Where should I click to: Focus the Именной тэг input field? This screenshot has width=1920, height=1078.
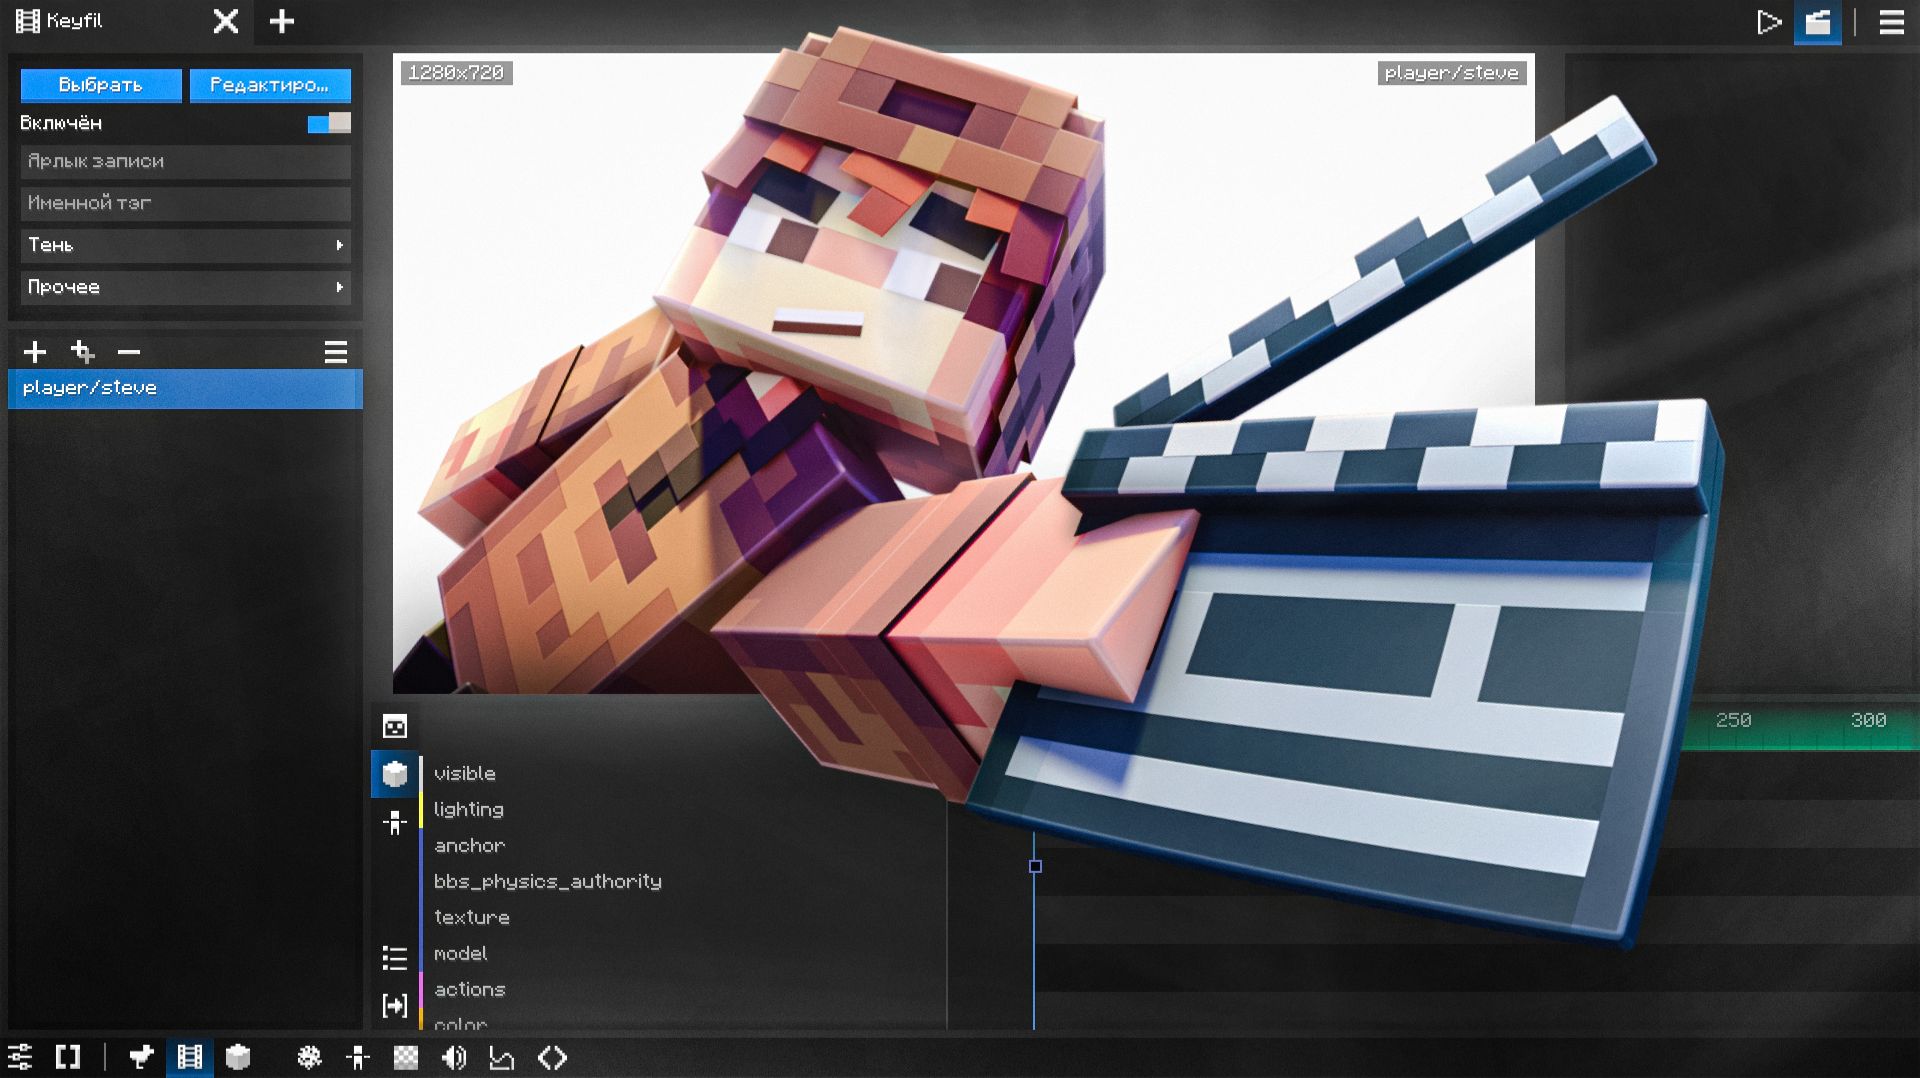pyautogui.click(x=186, y=203)
